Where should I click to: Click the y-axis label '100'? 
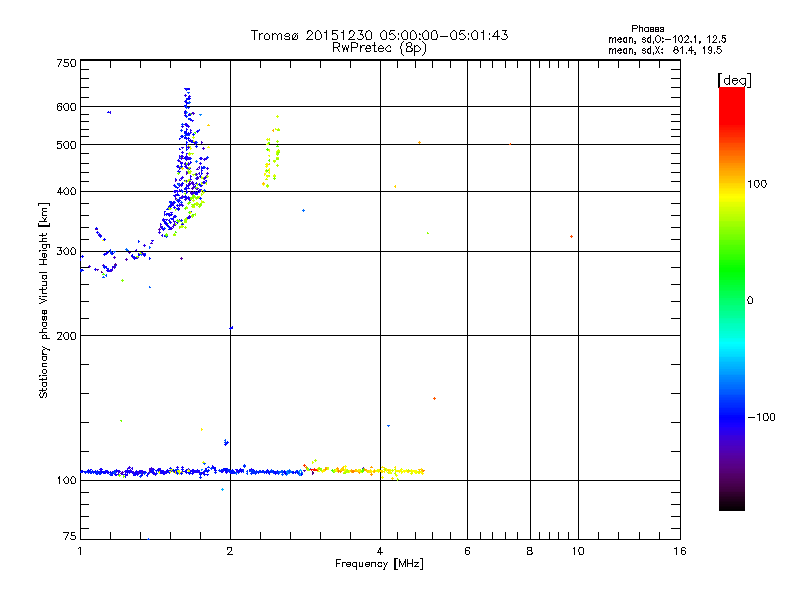pyautogui.click(x=66, y=481)
